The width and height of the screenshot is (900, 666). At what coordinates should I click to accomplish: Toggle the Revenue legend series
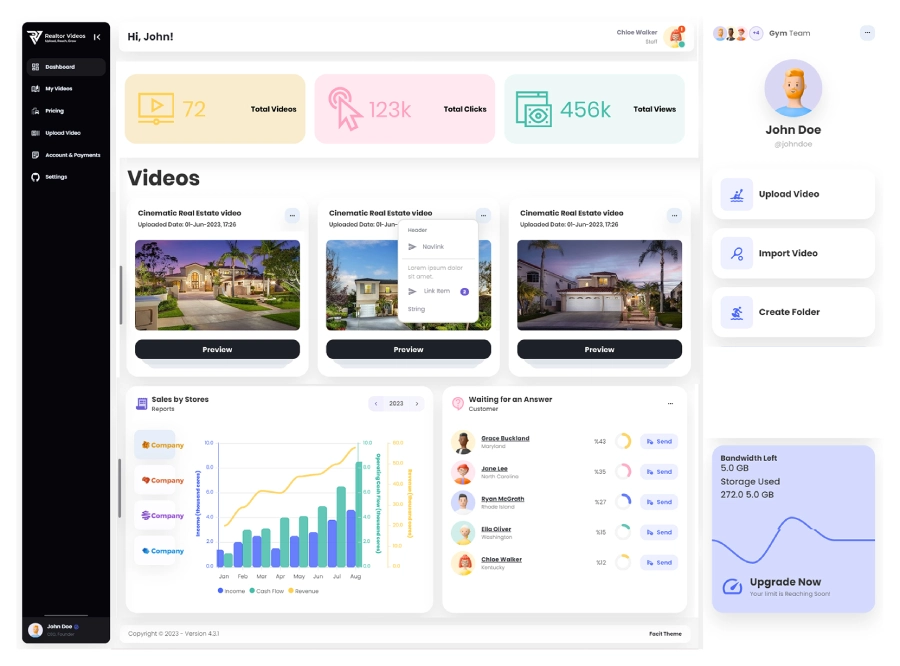pos(305,591)
